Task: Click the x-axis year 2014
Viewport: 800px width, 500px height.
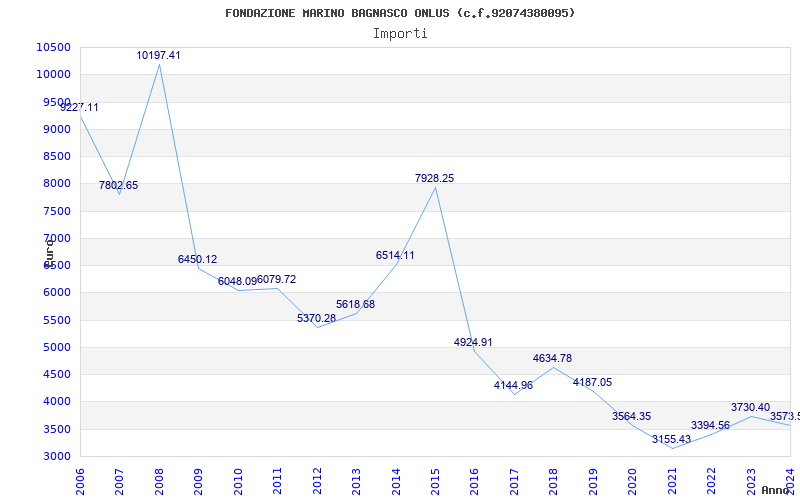Action: (x=396, y=481)
